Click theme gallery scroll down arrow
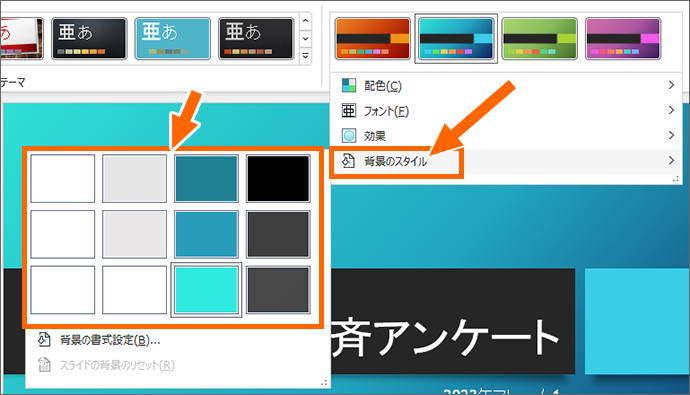690x395 pixels. coord(305,39)
